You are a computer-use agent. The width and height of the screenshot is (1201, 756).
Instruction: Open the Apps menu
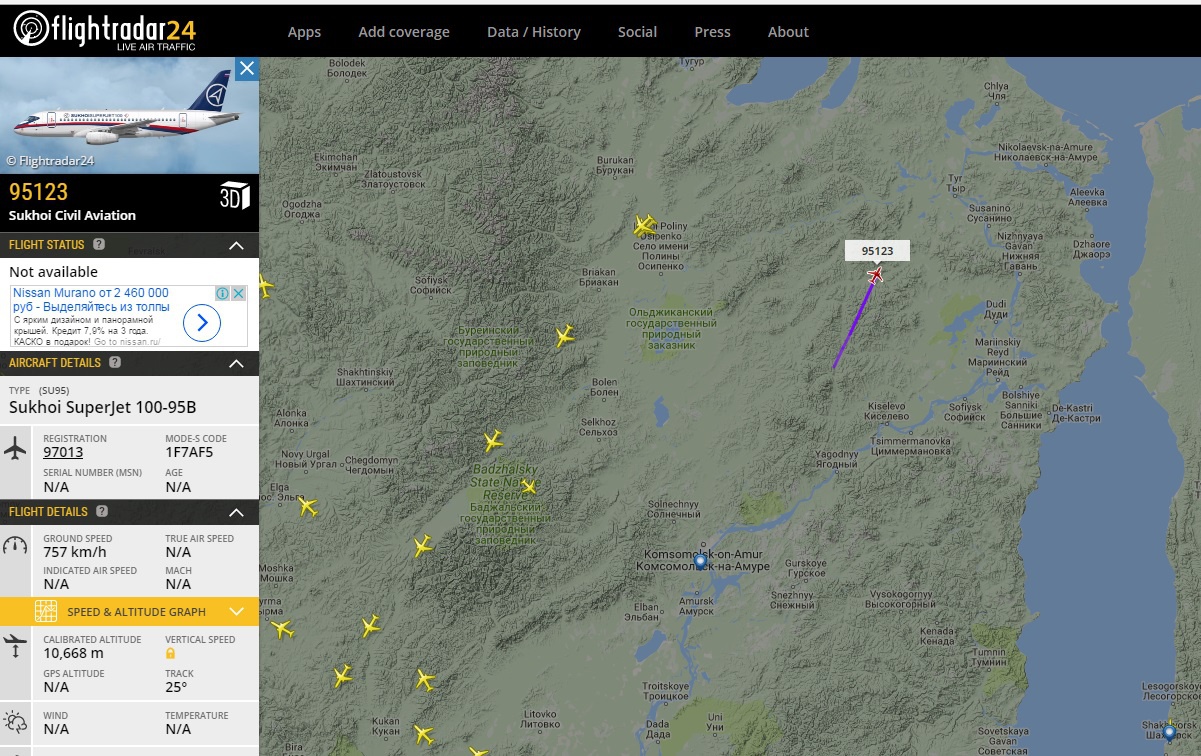tap(304, 32)
